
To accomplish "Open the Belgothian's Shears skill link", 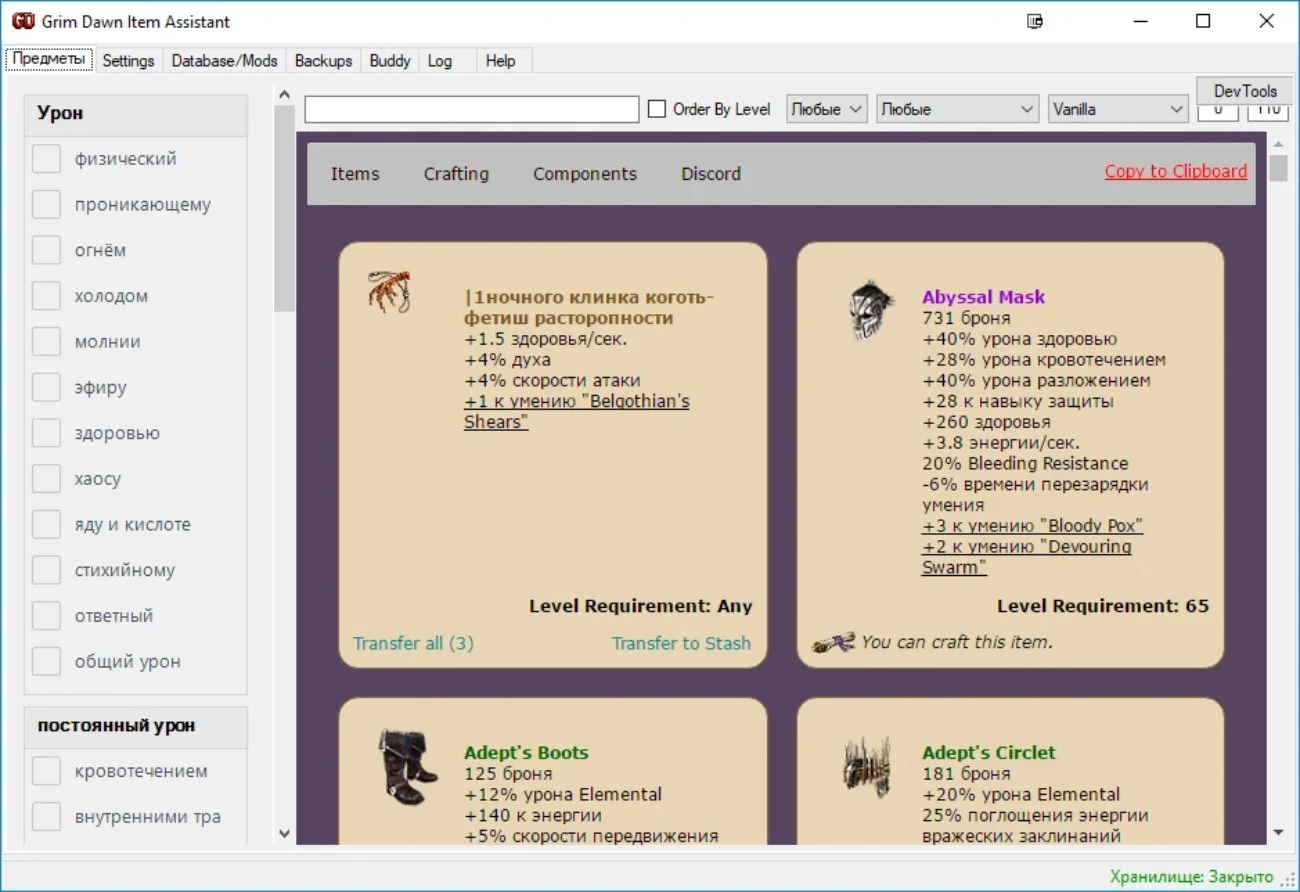I will (576, 412).
